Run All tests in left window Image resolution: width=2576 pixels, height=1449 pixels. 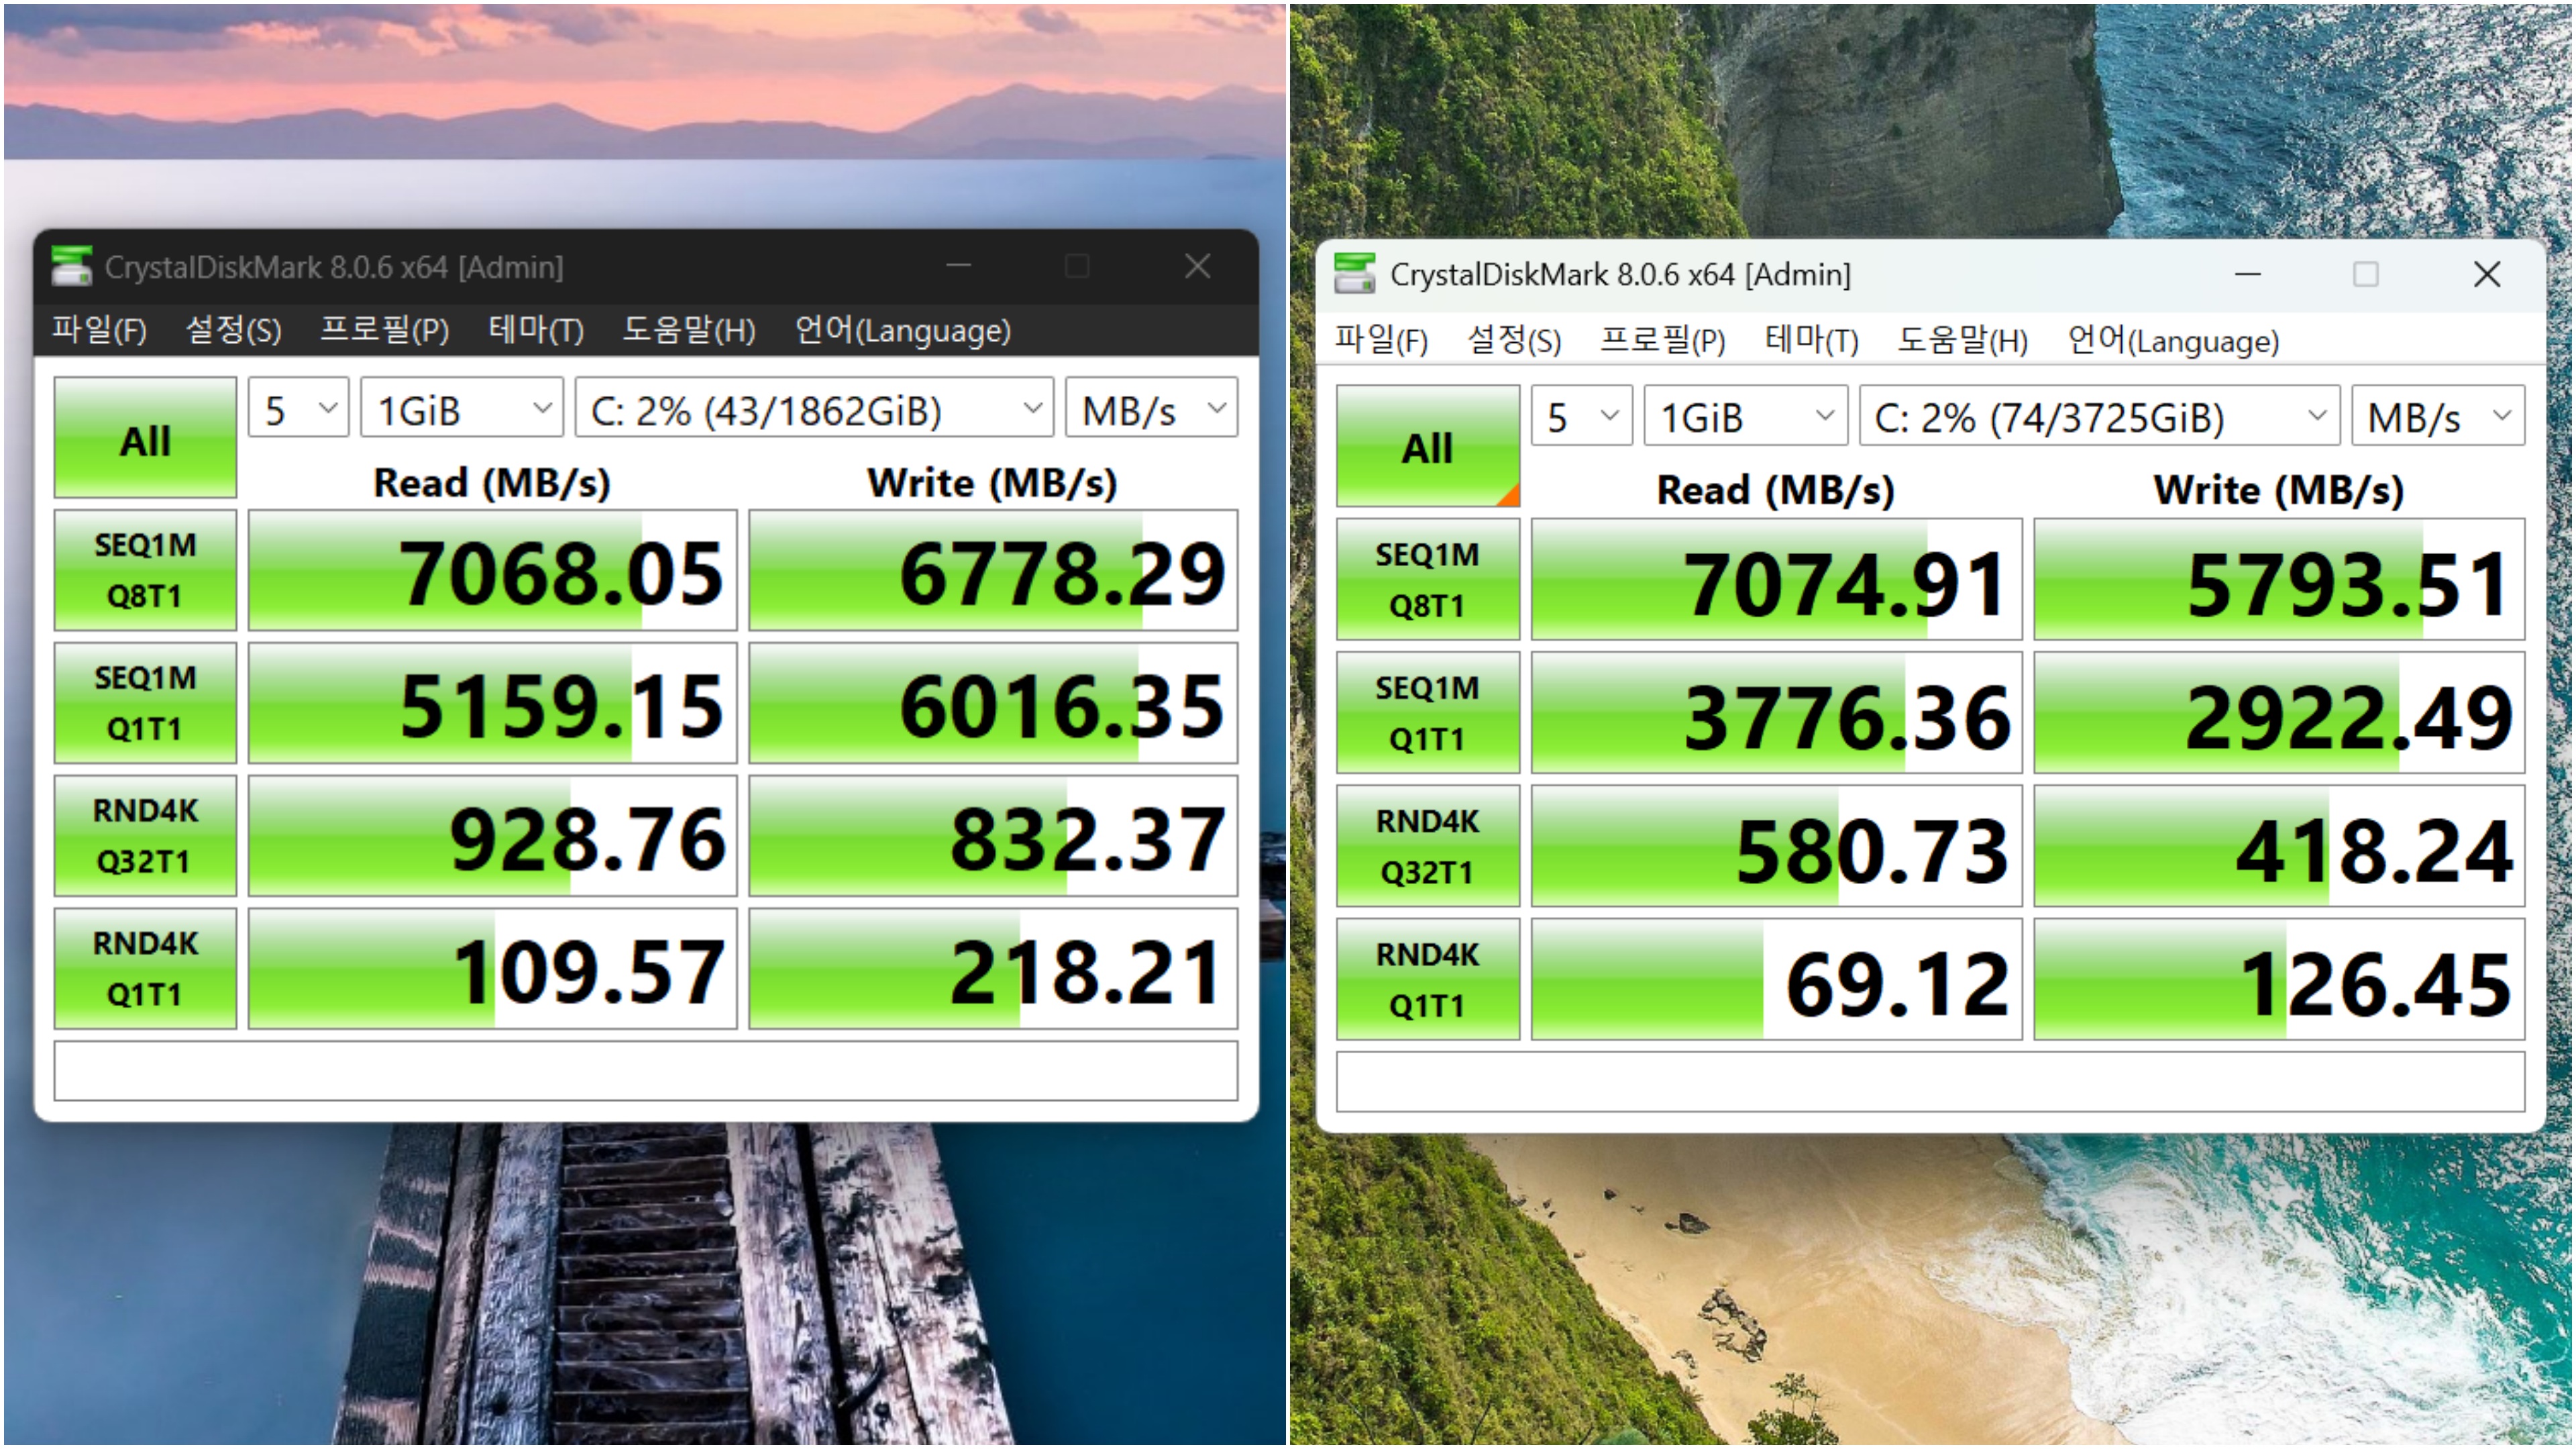145,437
